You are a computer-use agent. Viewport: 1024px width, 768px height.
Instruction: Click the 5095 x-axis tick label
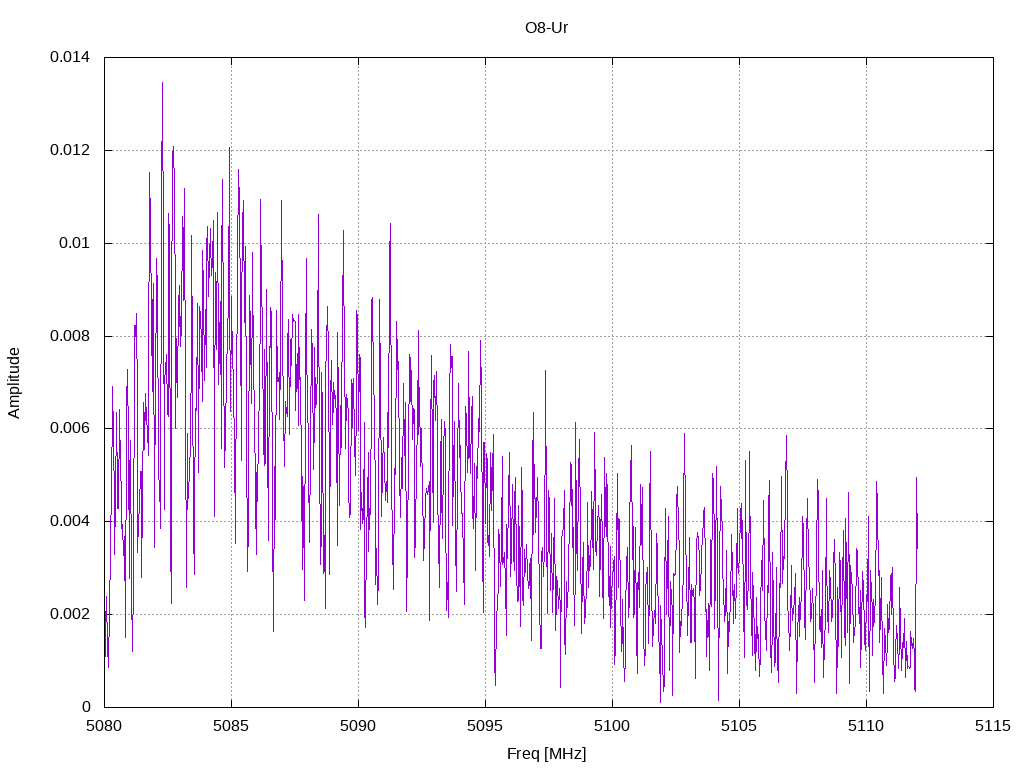point(485,726)
